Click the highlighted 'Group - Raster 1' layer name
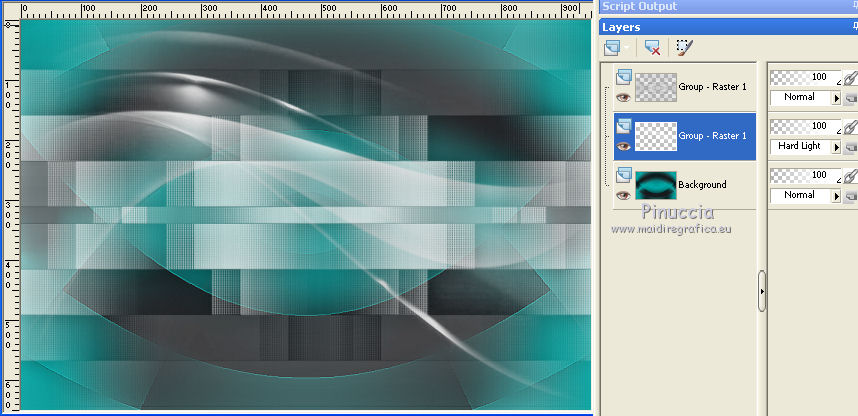This screenshot has width=858, height=416. pyautogui.click(x=712, y=136)
